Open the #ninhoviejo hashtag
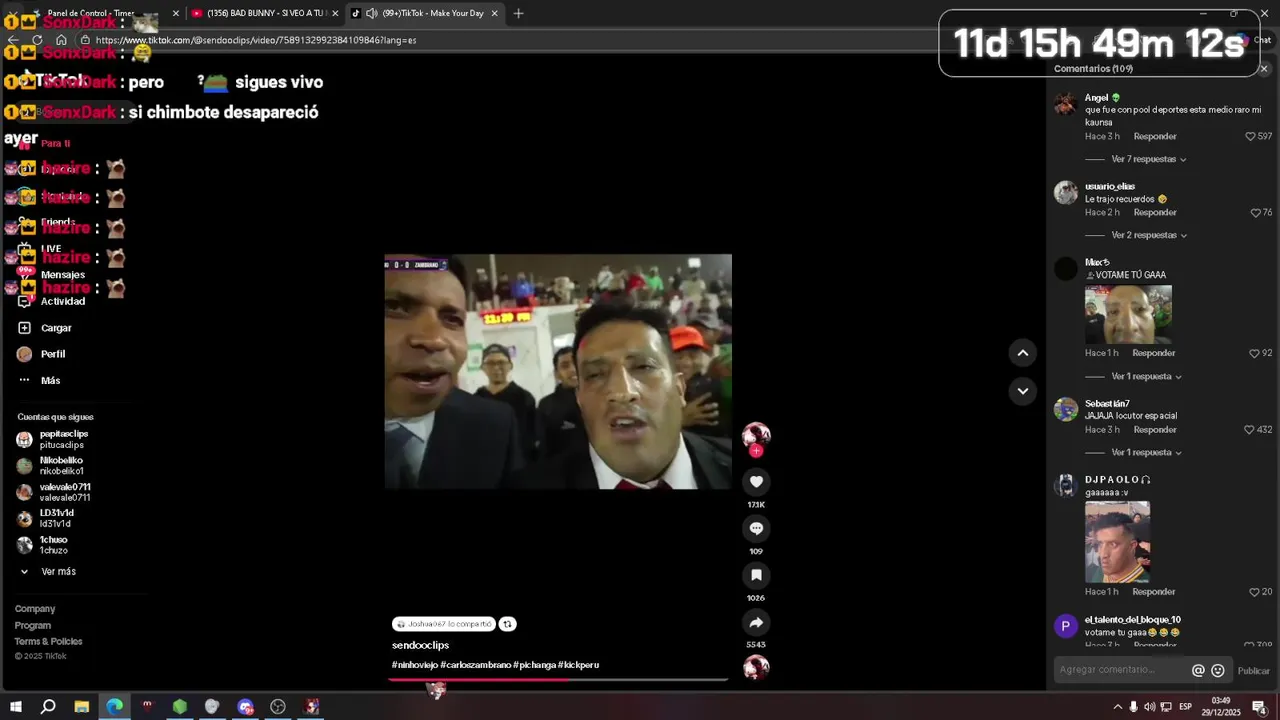Viewport: 1280px width, 720px height. coord(415,665)
